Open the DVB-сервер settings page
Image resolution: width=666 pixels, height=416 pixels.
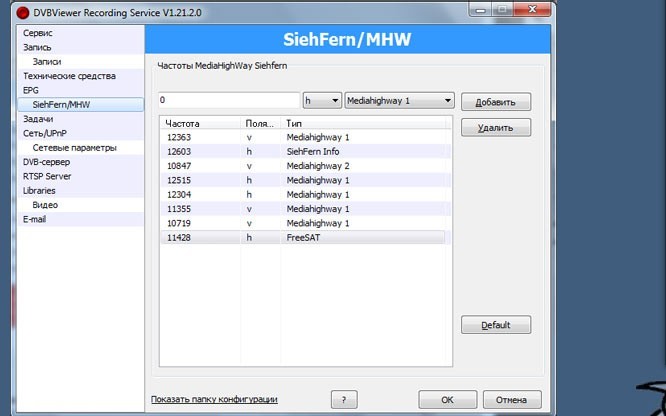pyautogui.click(x=47, y=162)
